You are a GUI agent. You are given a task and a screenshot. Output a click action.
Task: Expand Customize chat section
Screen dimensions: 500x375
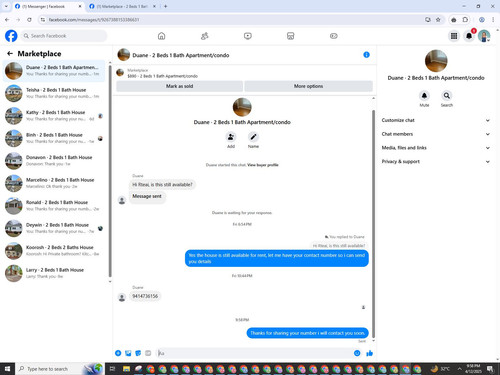click(436, 120)
